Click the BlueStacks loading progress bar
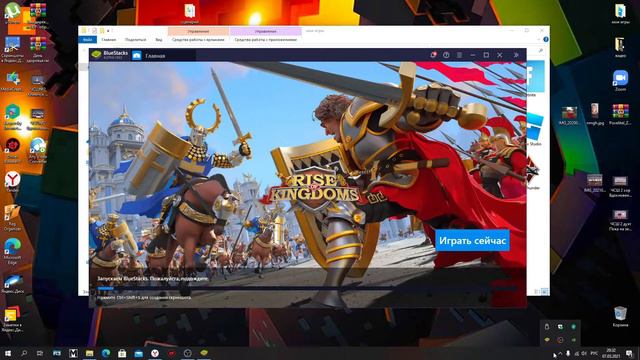This screenshot has width=640, height=360. [307, 288]
